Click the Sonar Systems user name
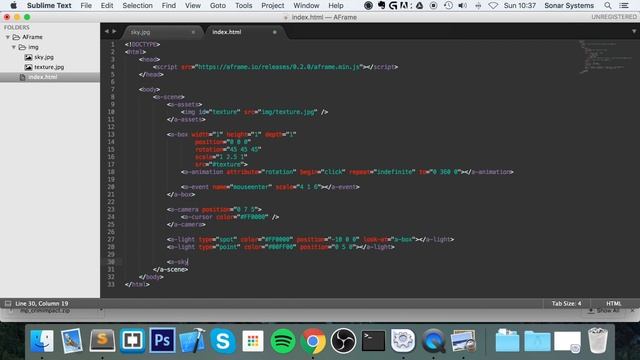640x360 pixels. tap(569, 6)
